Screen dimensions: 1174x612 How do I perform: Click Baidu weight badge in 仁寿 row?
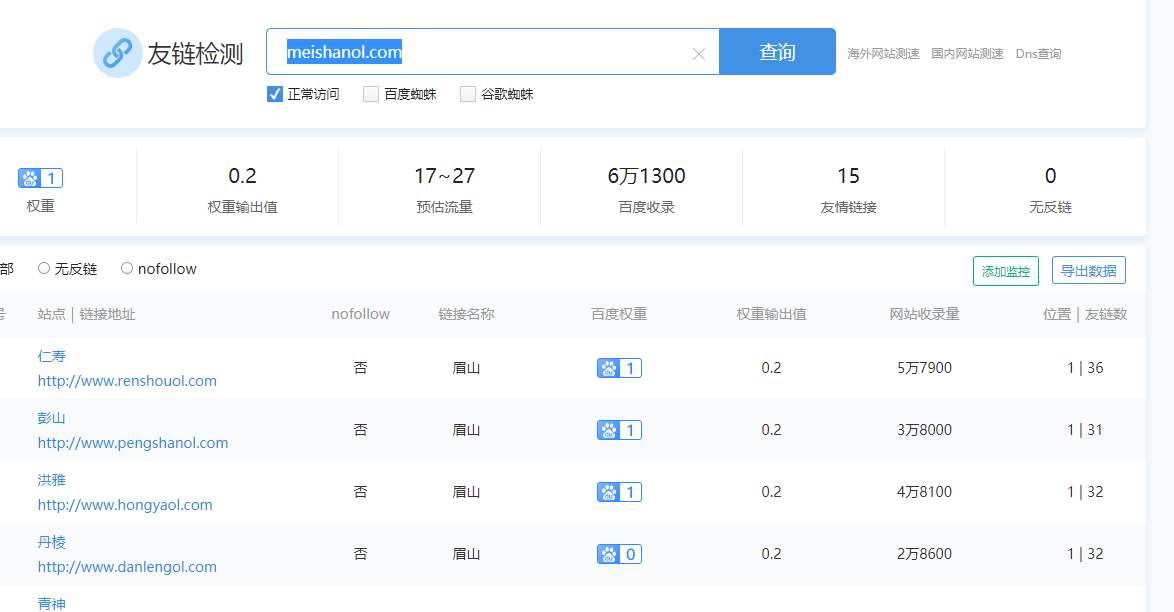619,368
